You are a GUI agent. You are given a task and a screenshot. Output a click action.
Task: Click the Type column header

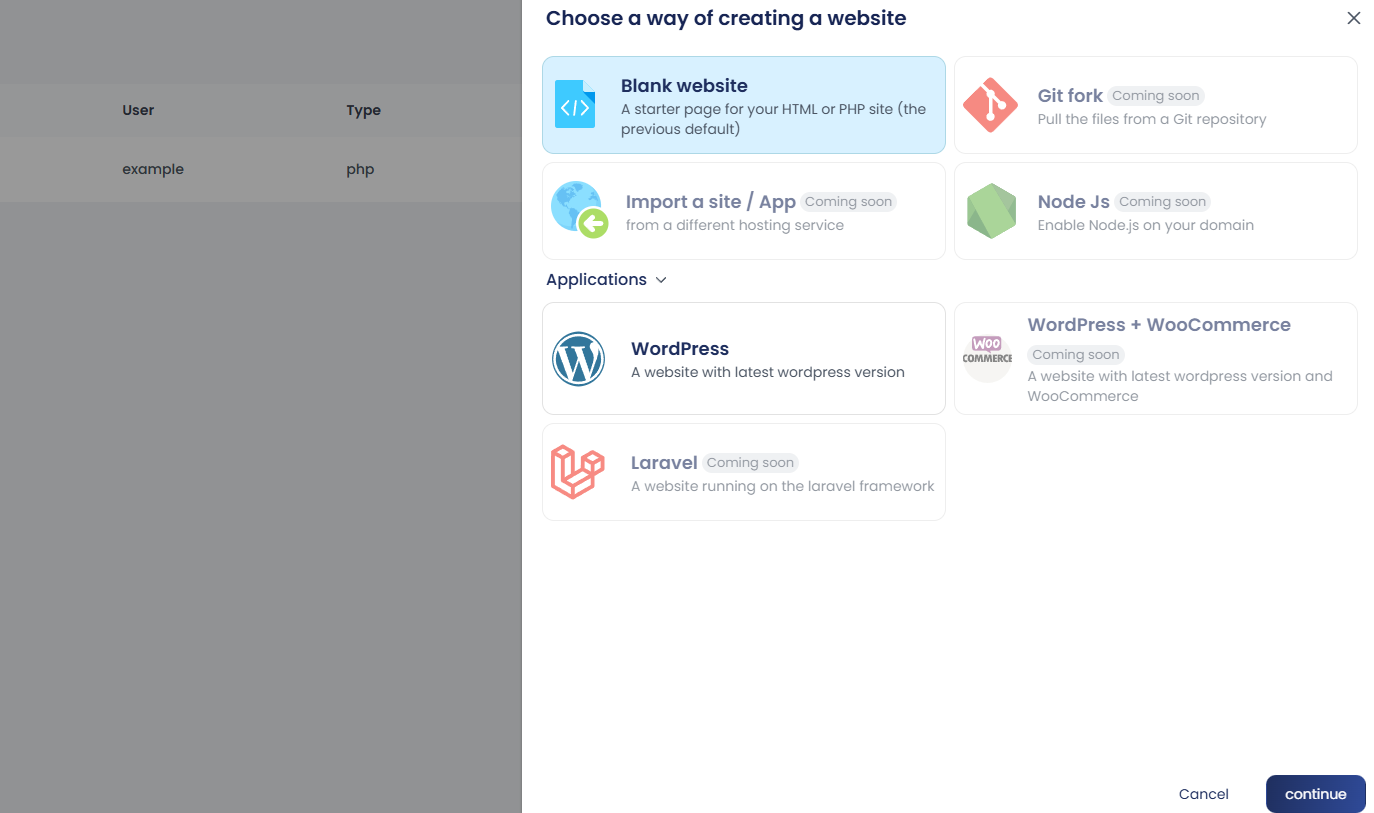pos(364,110)
